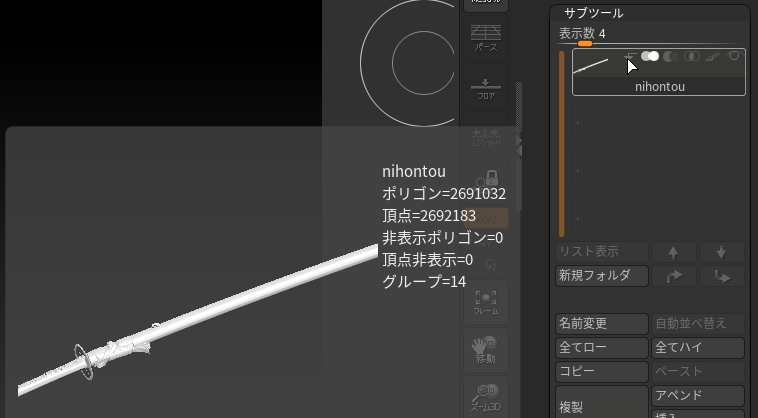The width and height of the screenshot is (758, 418).
Task: Toggle nihontou subtool eye visibility
Action: [734, 56]
